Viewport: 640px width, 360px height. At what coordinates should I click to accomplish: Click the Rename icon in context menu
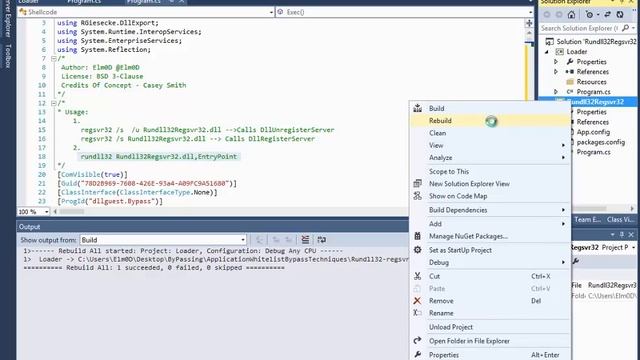coord(417,313)
